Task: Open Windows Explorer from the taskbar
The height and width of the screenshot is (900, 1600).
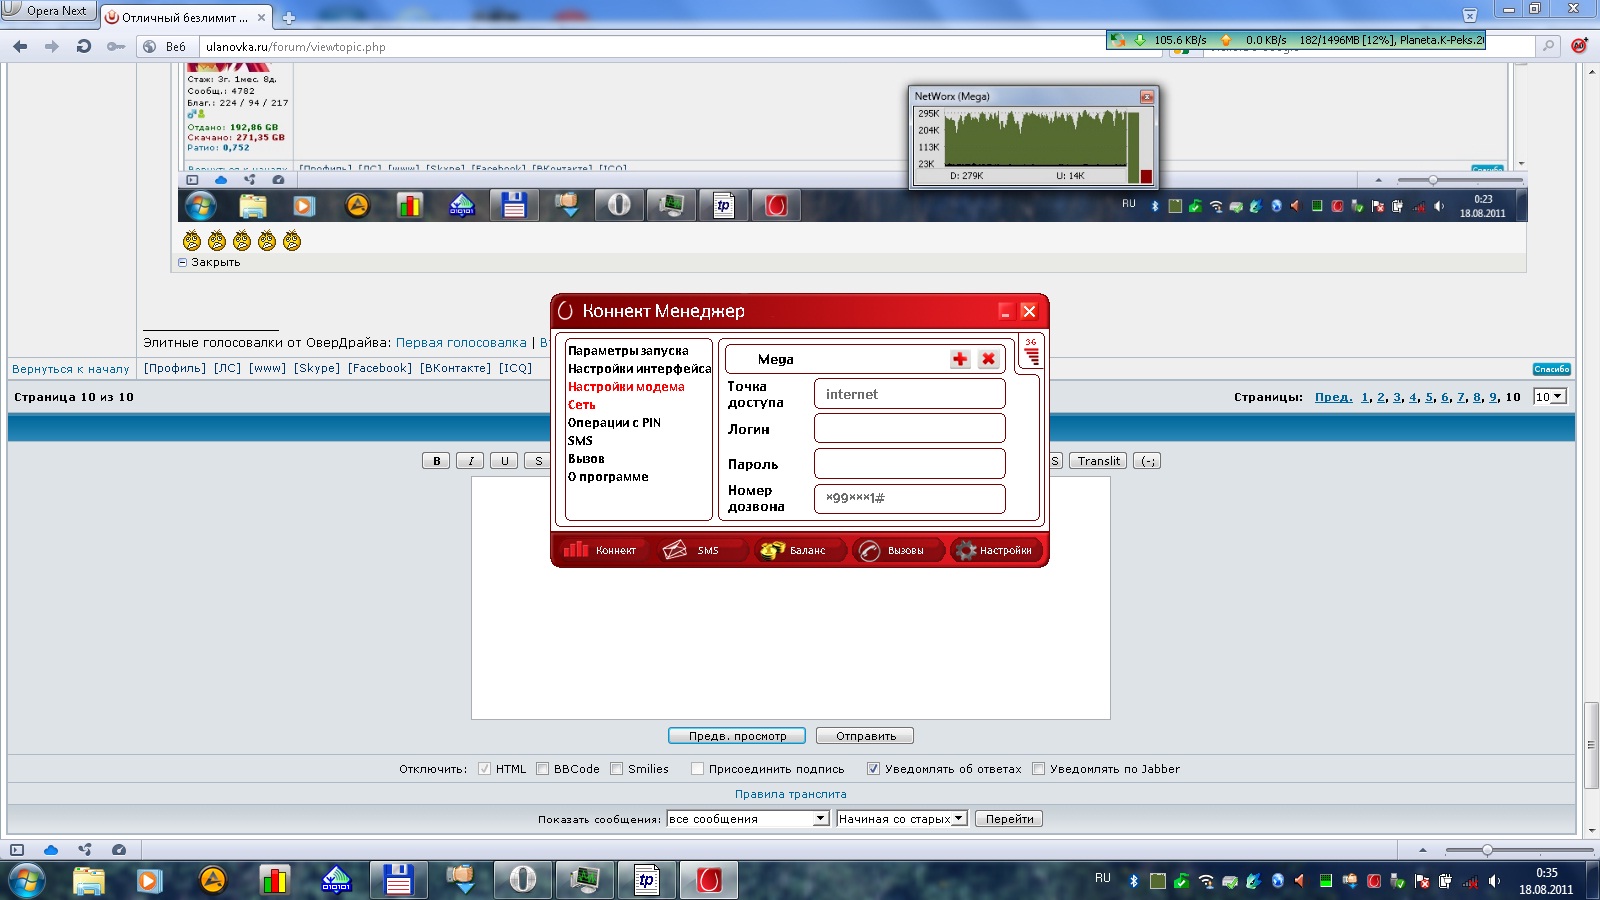Action: tap(88, 881)
